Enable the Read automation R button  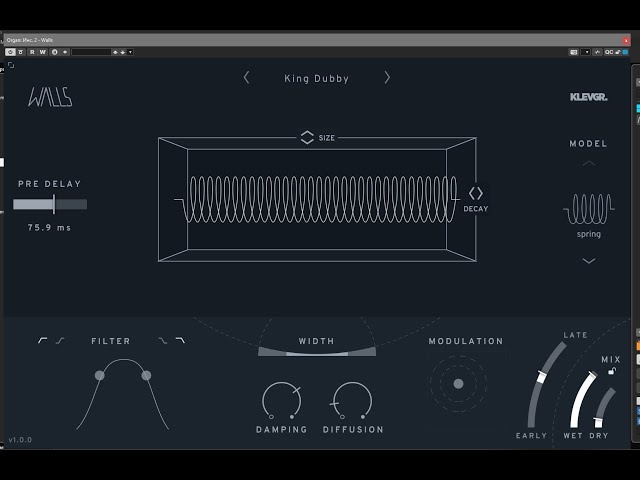tap(32, 51)
